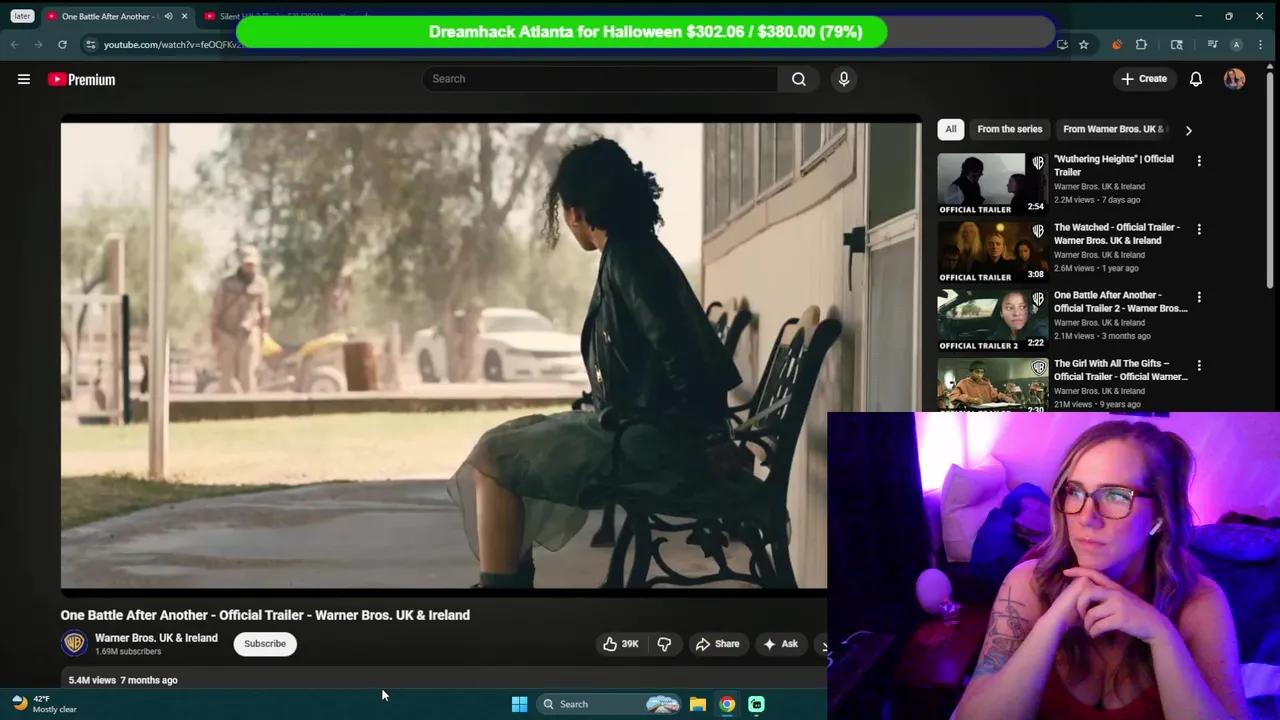
Task: Open Wuthering Heights trailer thumbnail
Action: pyautogui.click(x=993, y=183)
